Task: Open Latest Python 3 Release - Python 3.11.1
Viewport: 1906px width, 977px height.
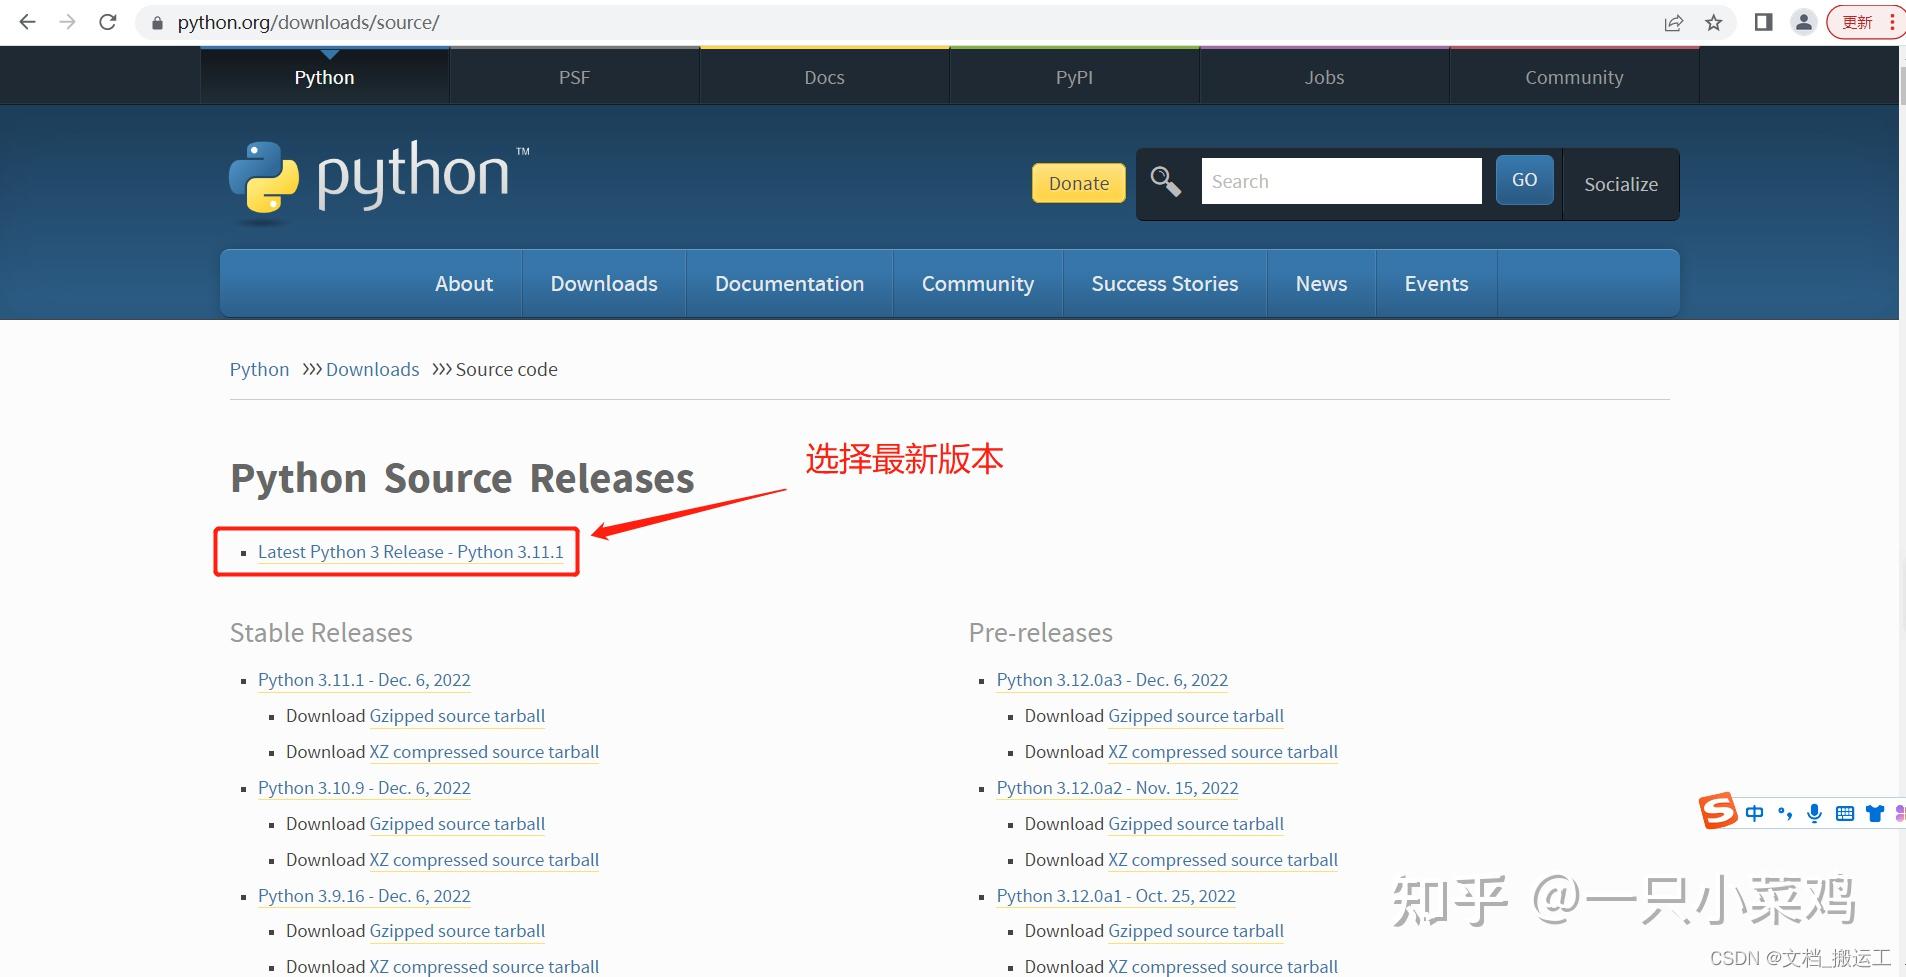Action: click(x=410, y=551)
